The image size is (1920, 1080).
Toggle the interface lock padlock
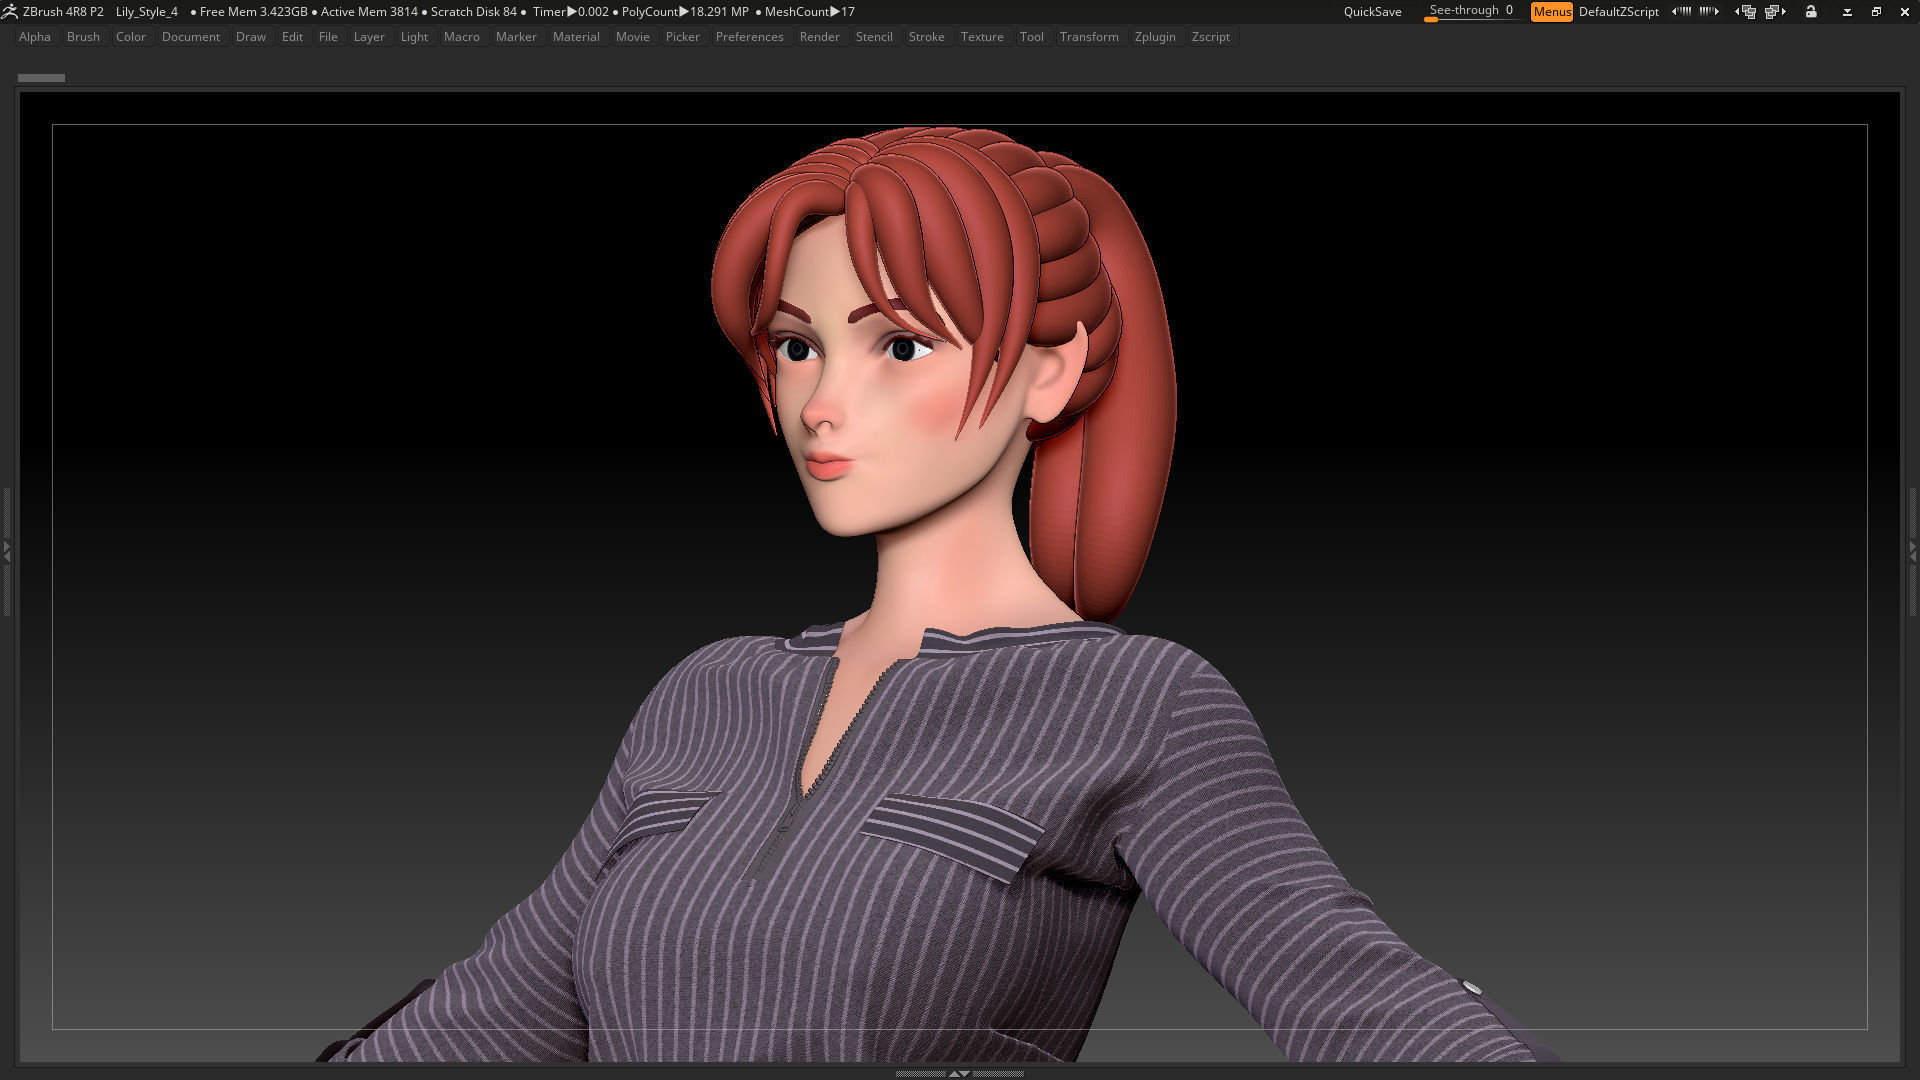(x=1811, y=11)
